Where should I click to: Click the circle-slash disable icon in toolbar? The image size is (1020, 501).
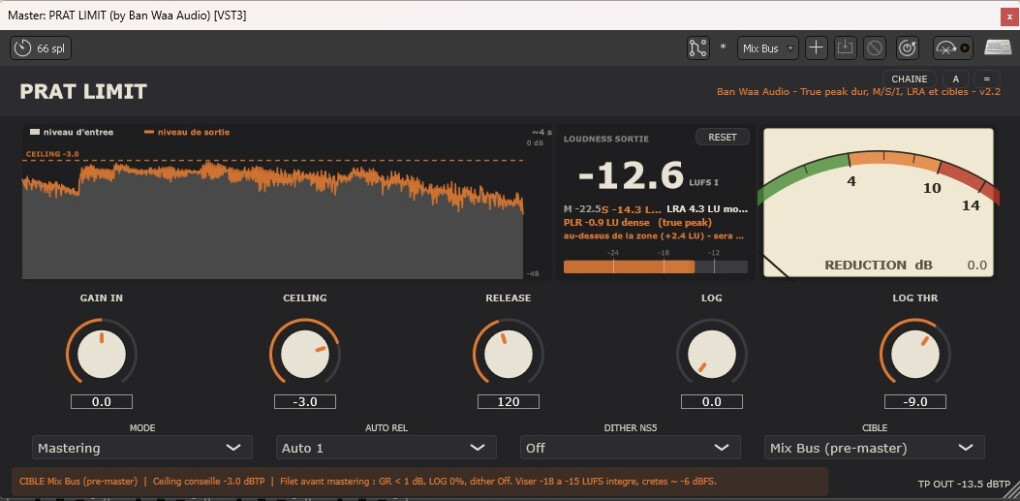click(x=874, y=48)
